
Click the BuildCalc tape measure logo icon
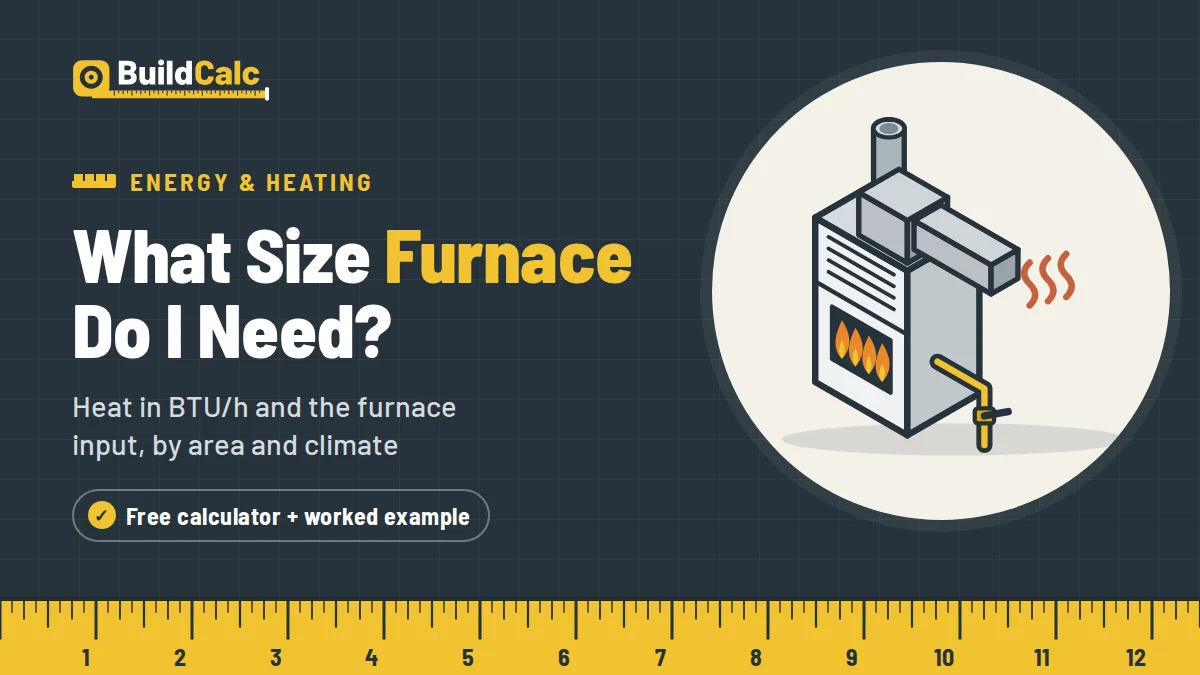point(92,77)
